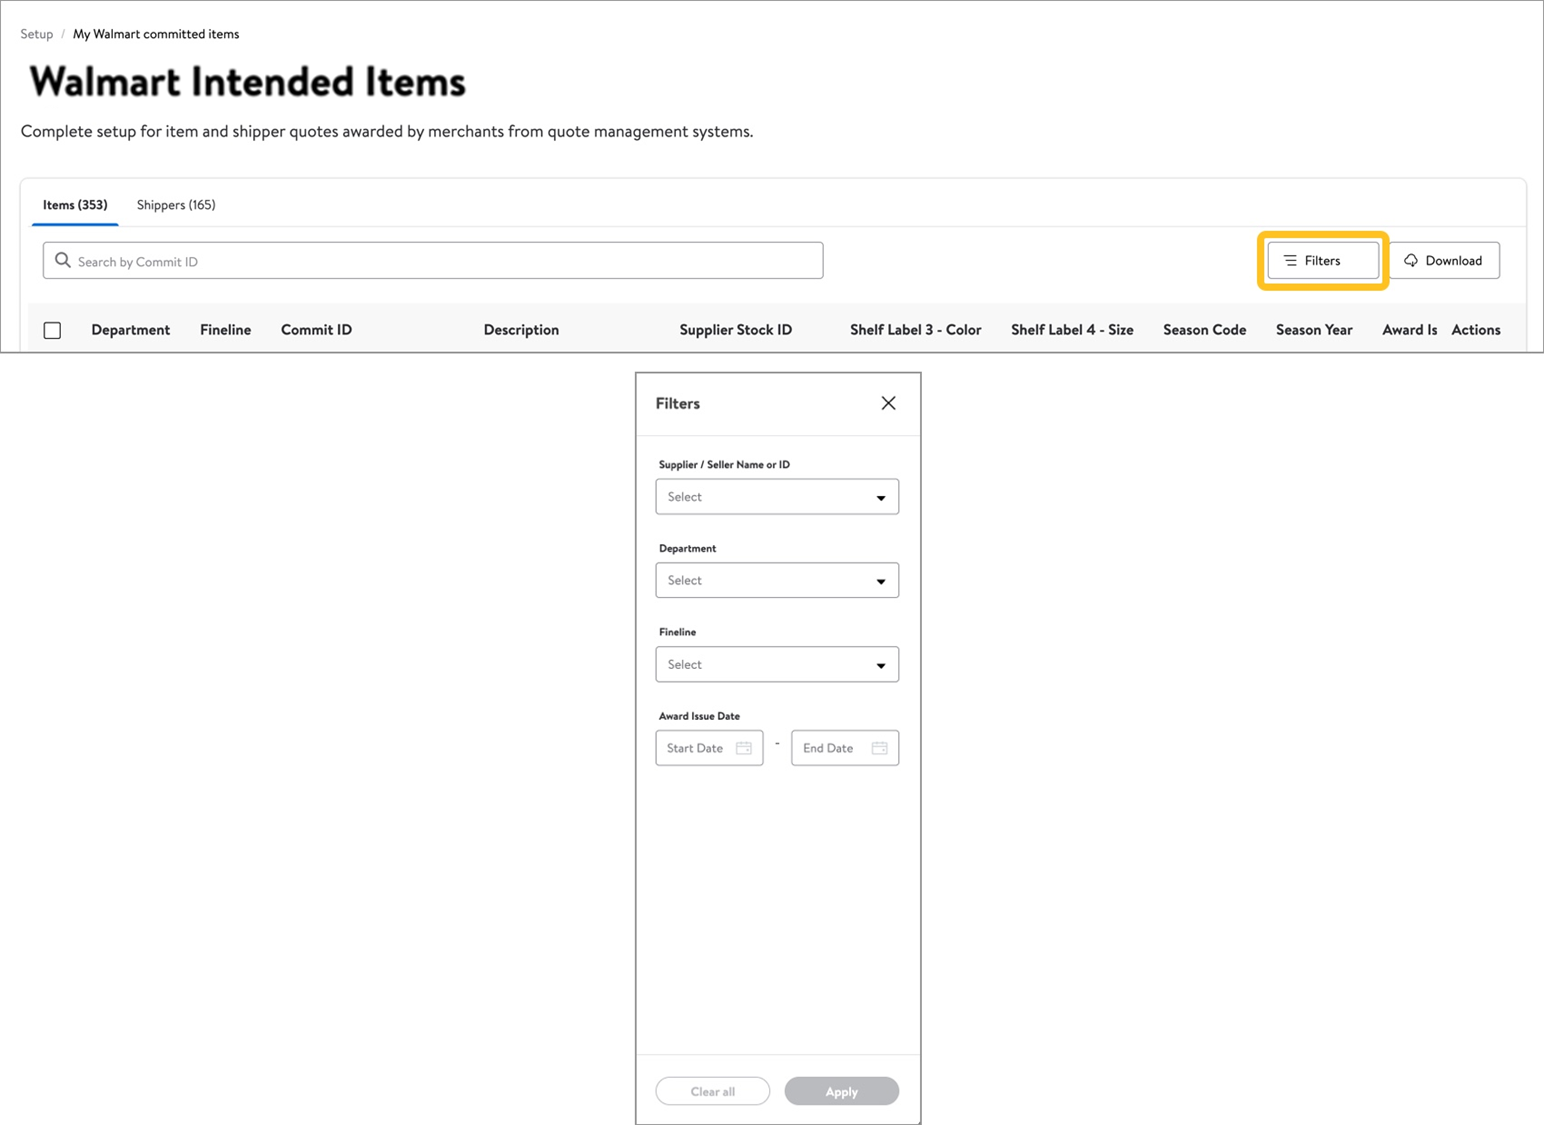Screen dimensions: 1544x1125
Task: Open the End Date calendar icon
Action: click(x=879, y=748)
